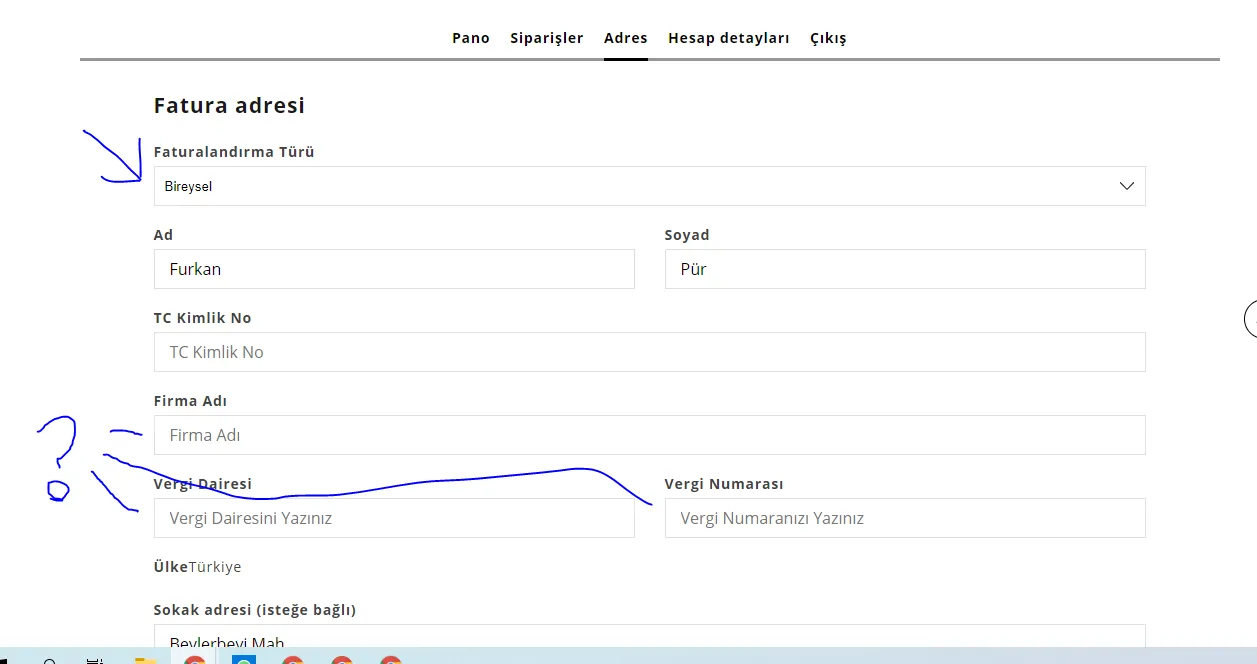The image size is (1257, 664).
Task: Click the Vergi Numaranızı Yazınız field
Action: point(905,518)
